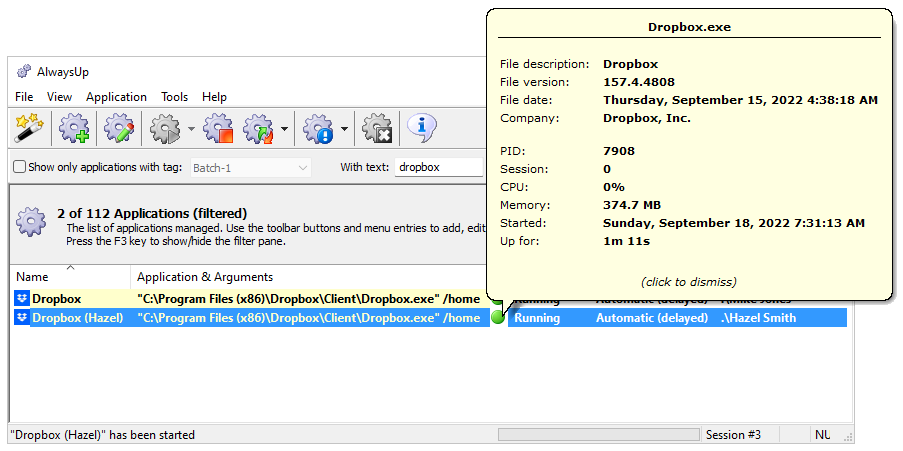Open the report gear dropdown arrow
903x451 pixels.
click(x=344, y=128)
